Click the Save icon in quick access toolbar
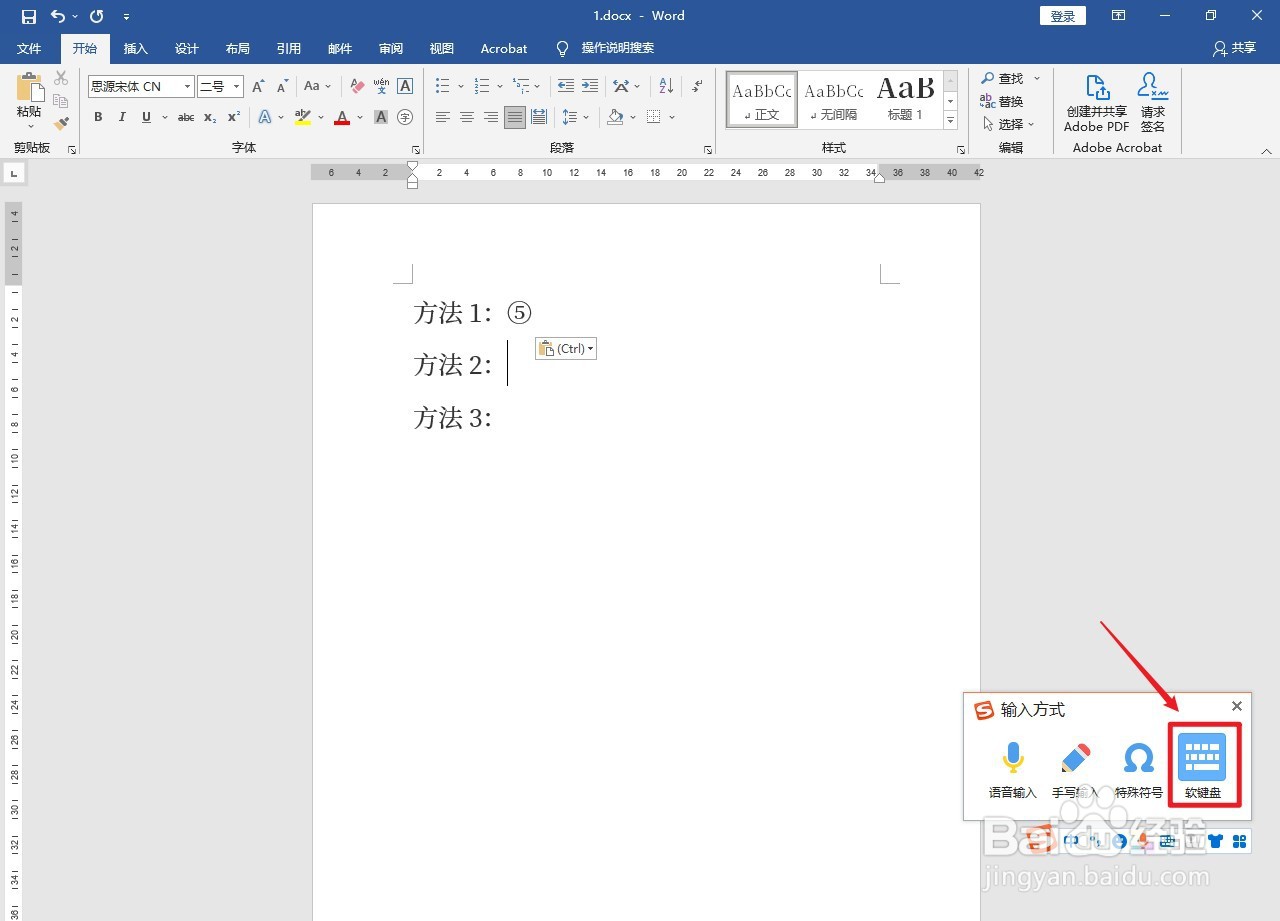Screen dimensions: 1280x921 [x=29, y=16]
